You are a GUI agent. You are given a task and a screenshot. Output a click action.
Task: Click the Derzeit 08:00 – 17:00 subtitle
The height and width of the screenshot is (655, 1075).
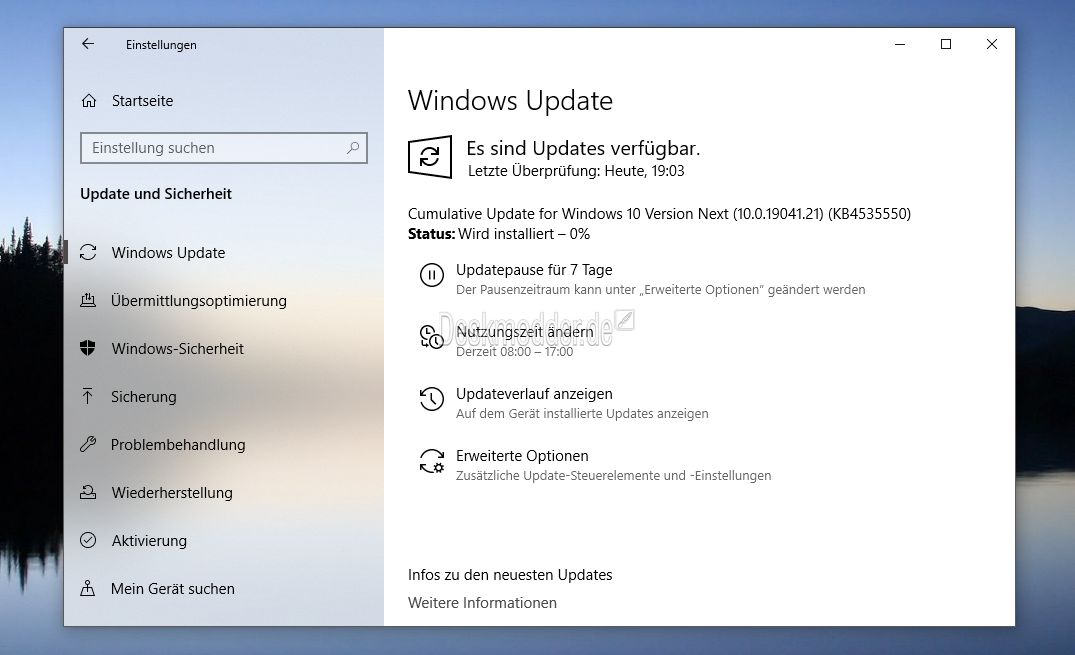[514, 352]
